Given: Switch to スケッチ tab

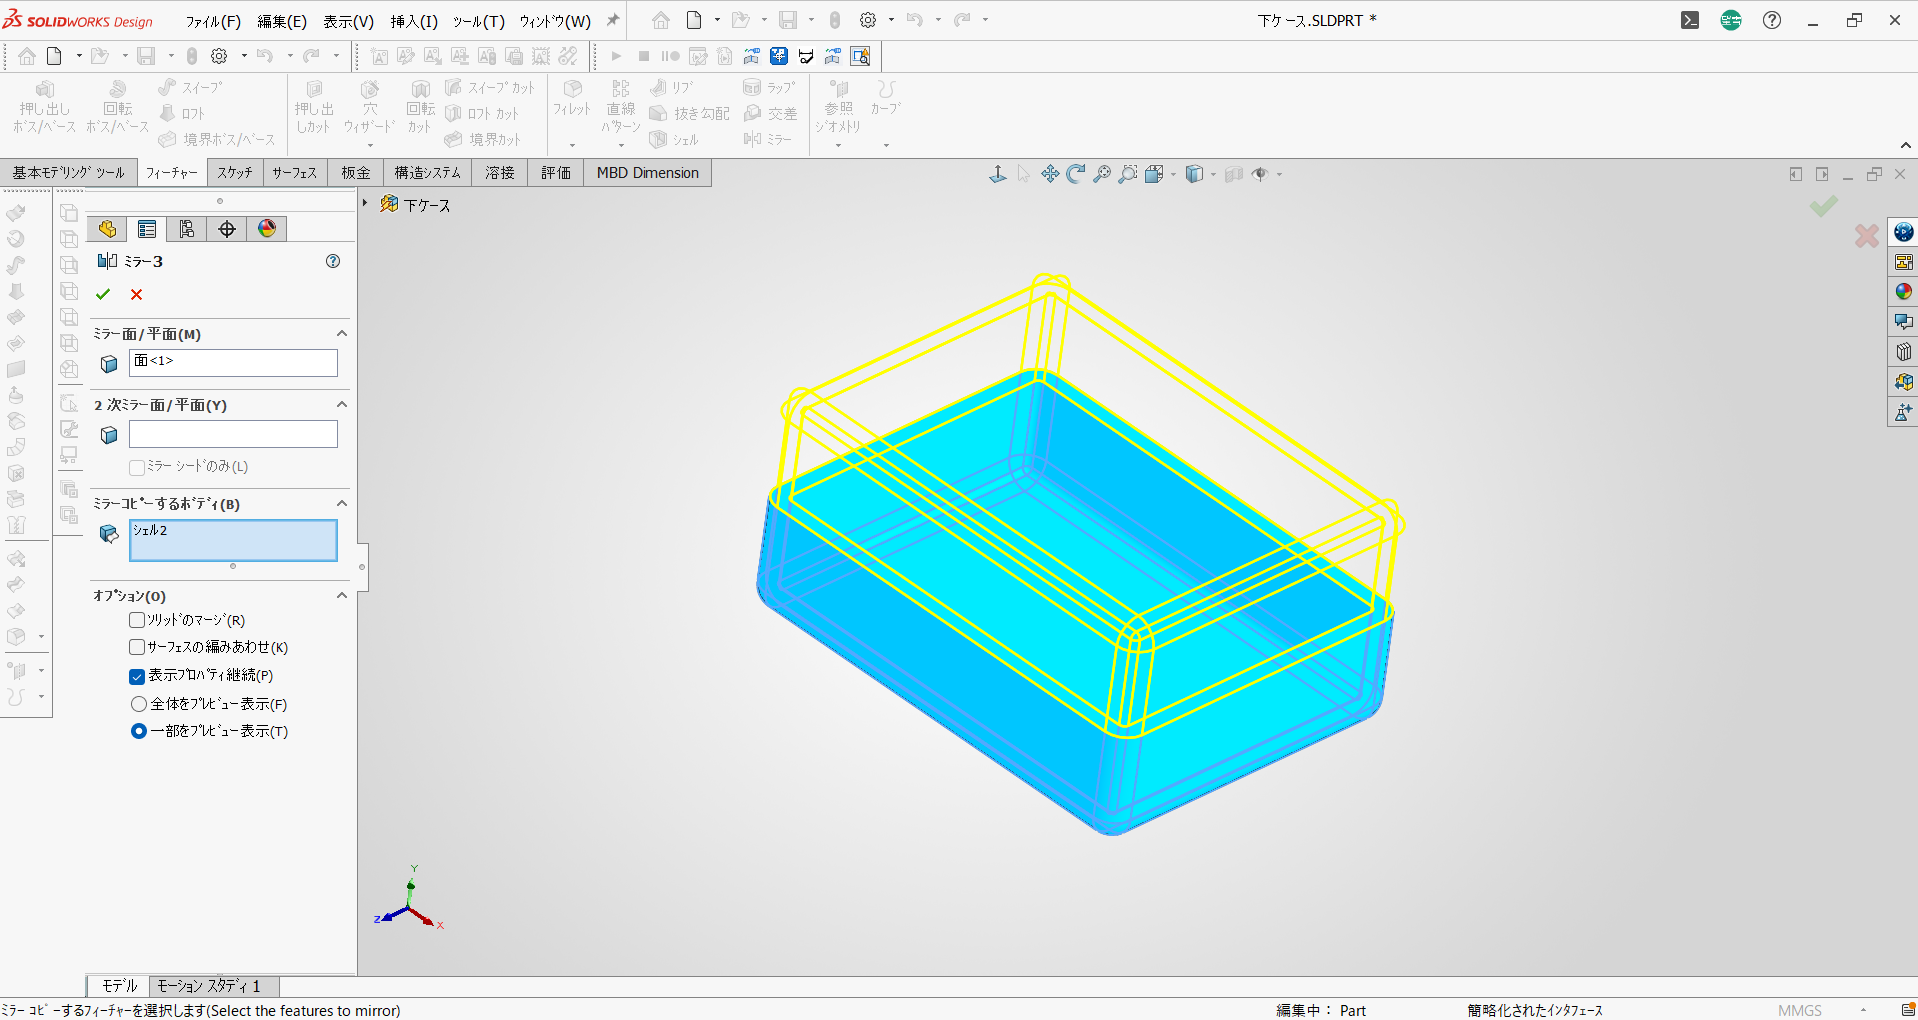Looking at the screenshot, I should 235,173.
